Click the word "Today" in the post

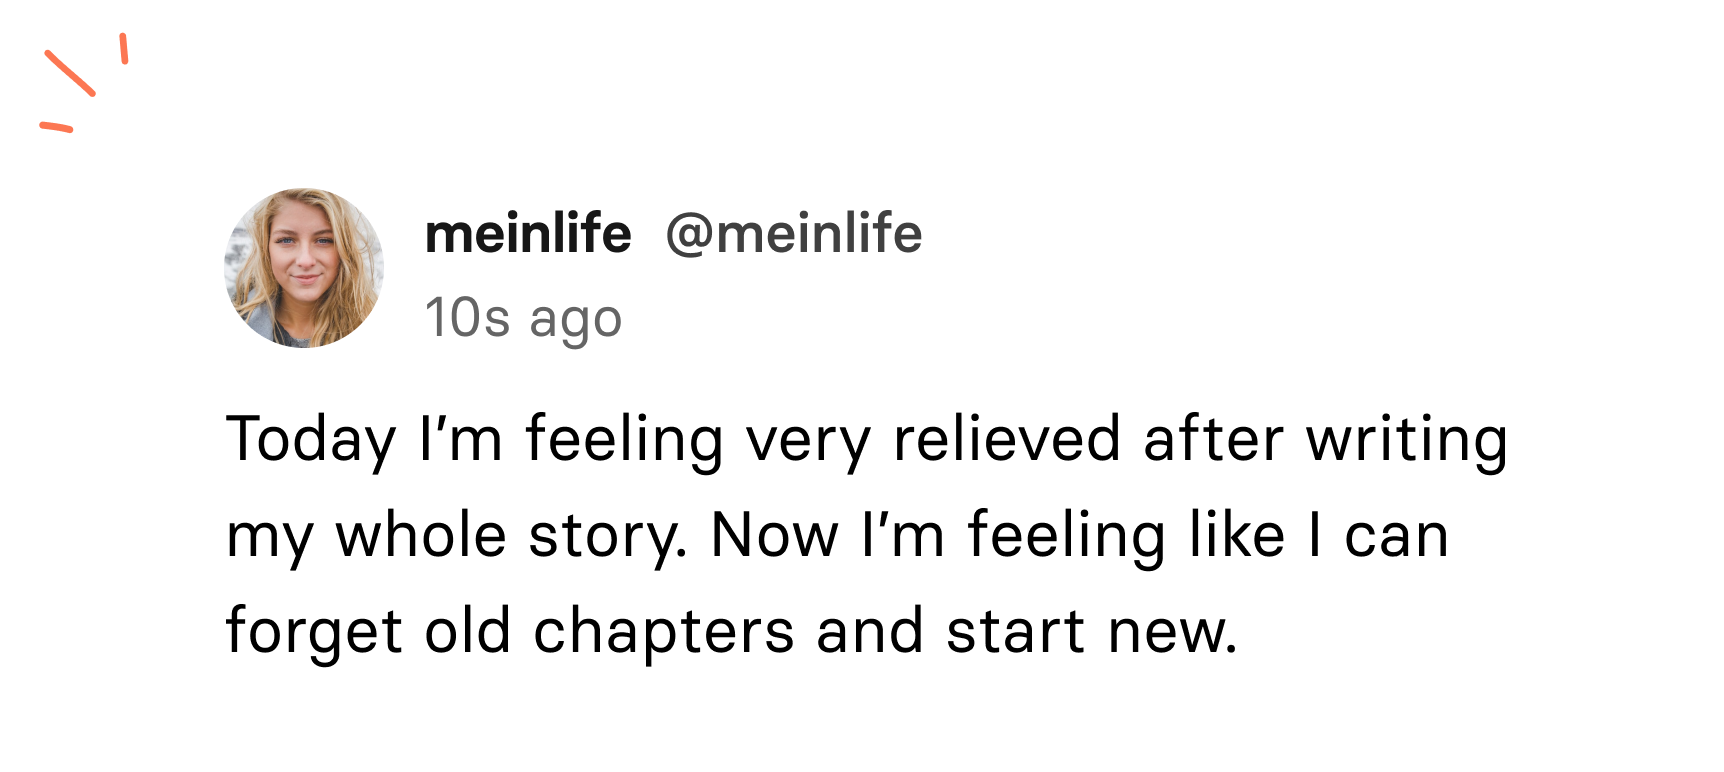(x=311, y=440)
